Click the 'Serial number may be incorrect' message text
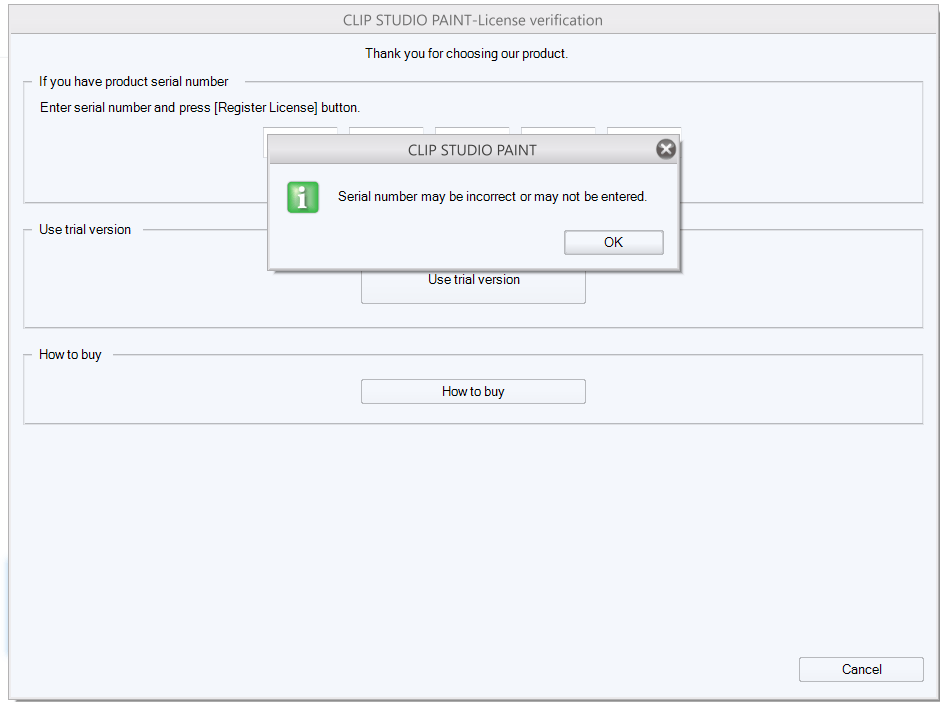The width and height of the screenshot is (940, 702). pos(492,197)
